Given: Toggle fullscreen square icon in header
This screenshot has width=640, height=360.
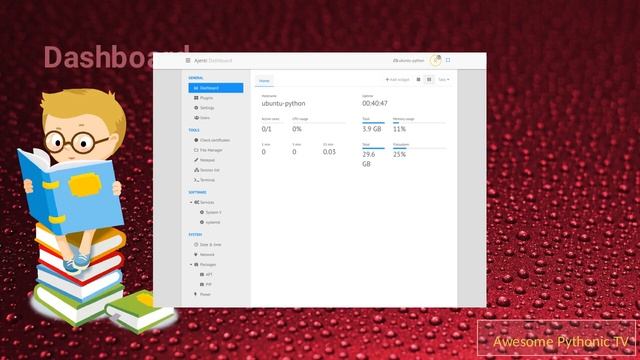Looking at the screenshot, I should click(x=448, y=60).
